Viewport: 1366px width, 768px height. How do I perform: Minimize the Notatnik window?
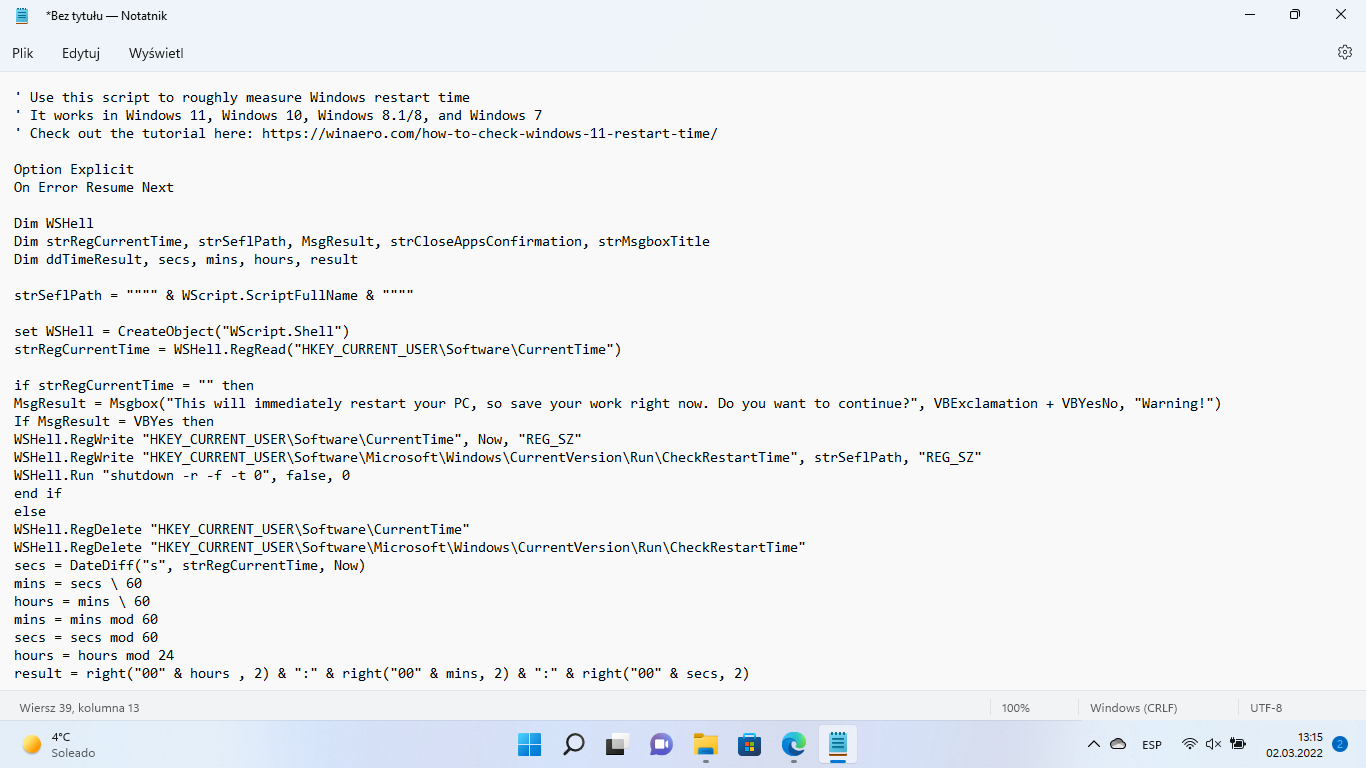pyautogui.click(x=1250, y=14)
